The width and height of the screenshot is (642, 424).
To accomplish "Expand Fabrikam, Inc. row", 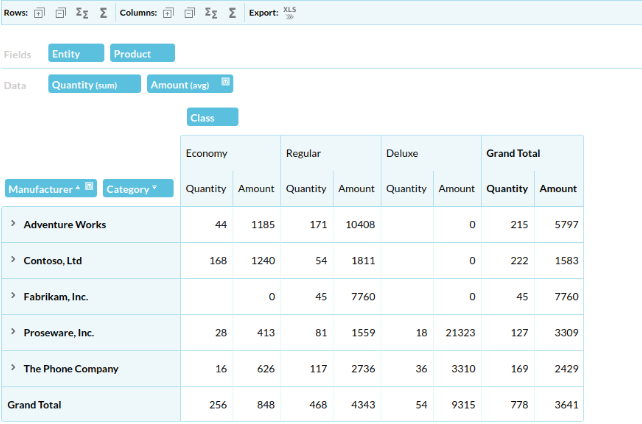I will pos(13,295).
